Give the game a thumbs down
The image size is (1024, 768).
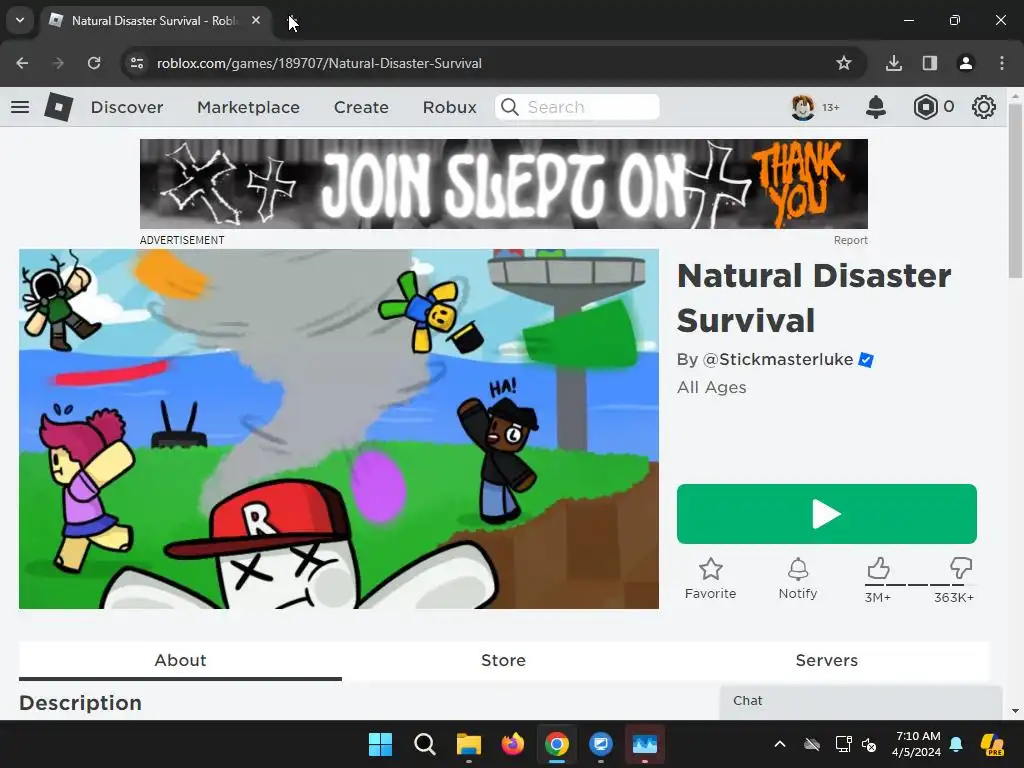(961, 568)
